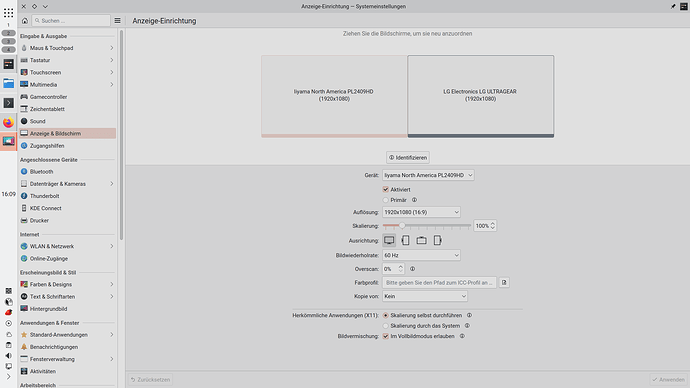Open the file manager from the panel

tap(8, 83)
